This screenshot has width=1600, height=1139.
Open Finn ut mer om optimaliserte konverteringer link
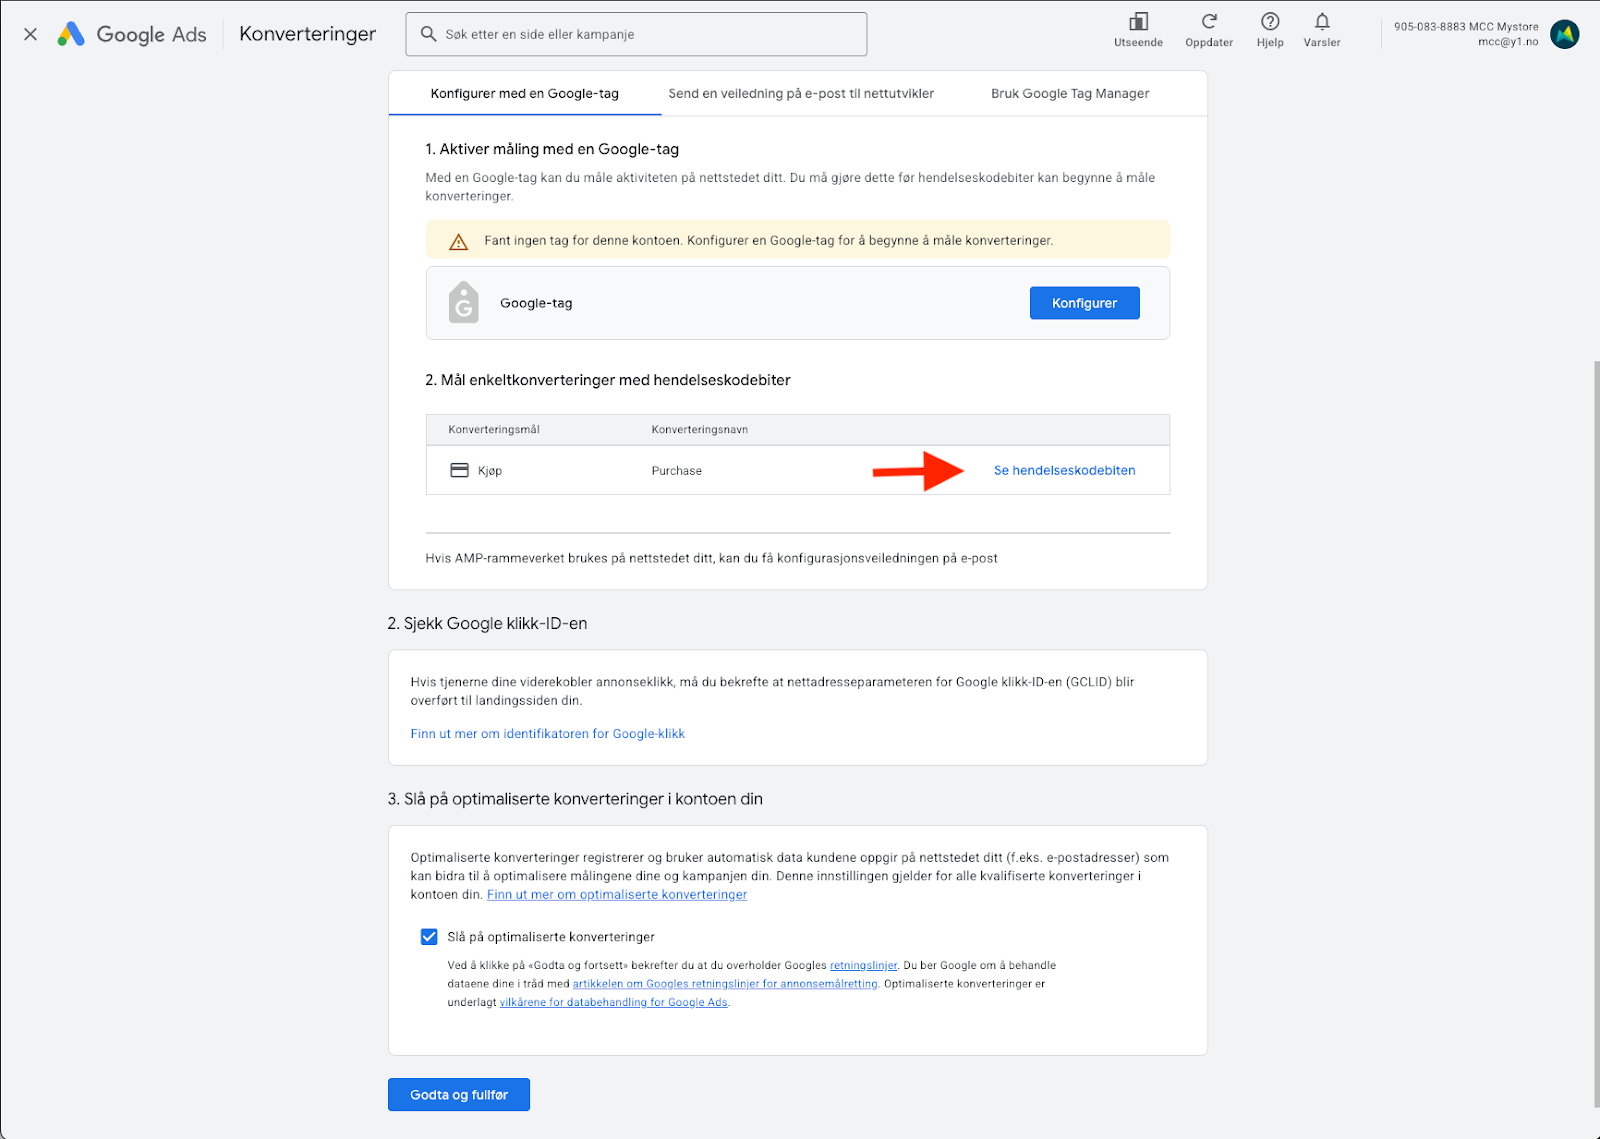617,895
